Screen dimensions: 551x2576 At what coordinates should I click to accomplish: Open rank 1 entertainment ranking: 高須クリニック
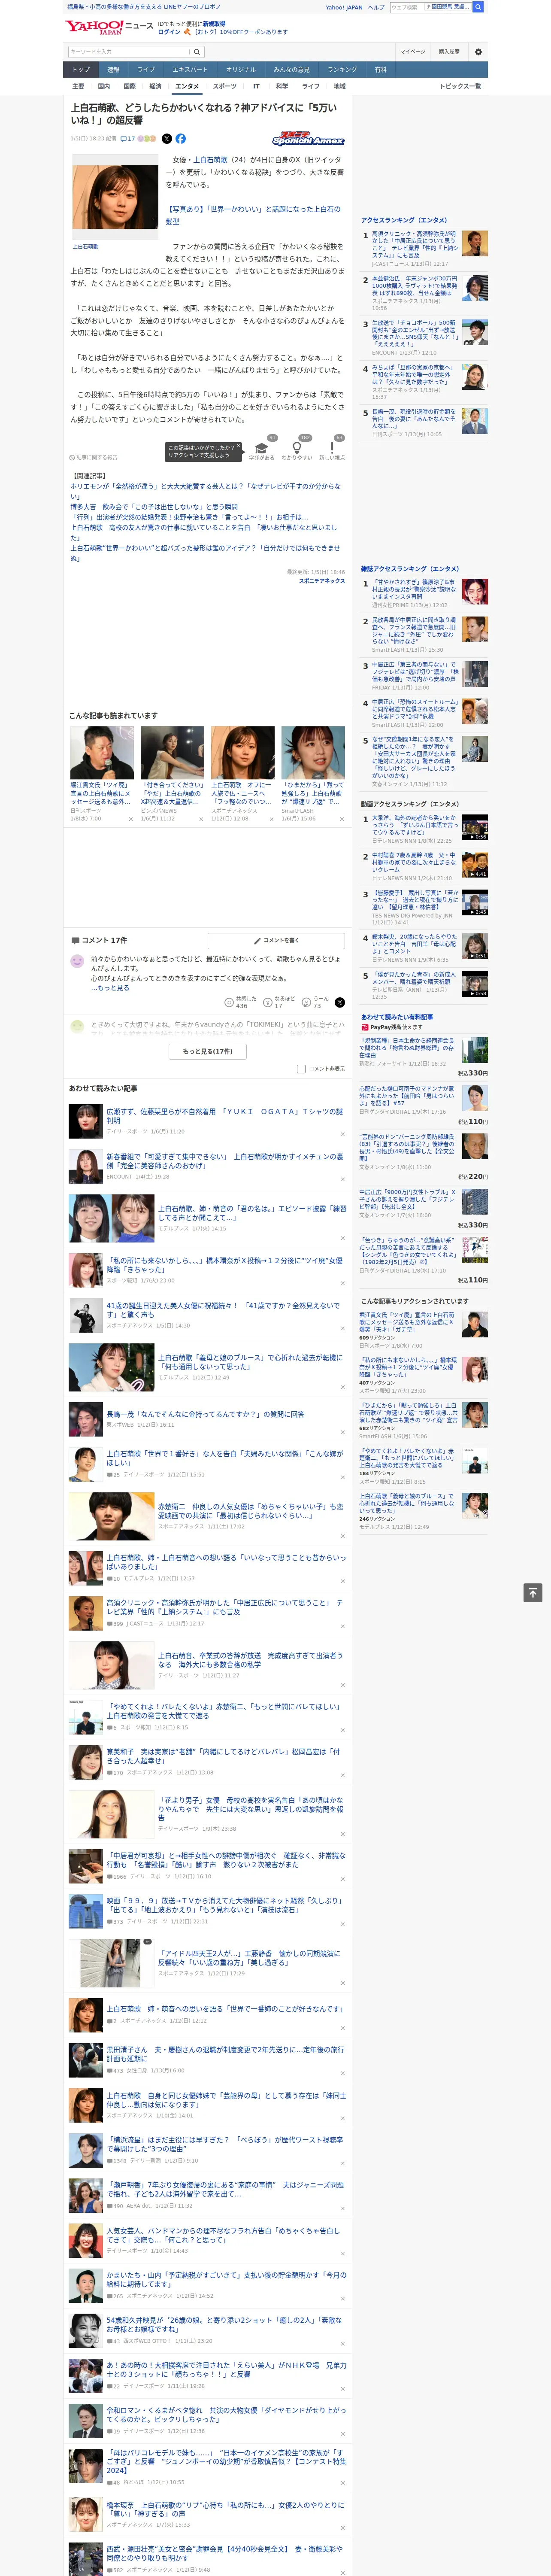414,245
